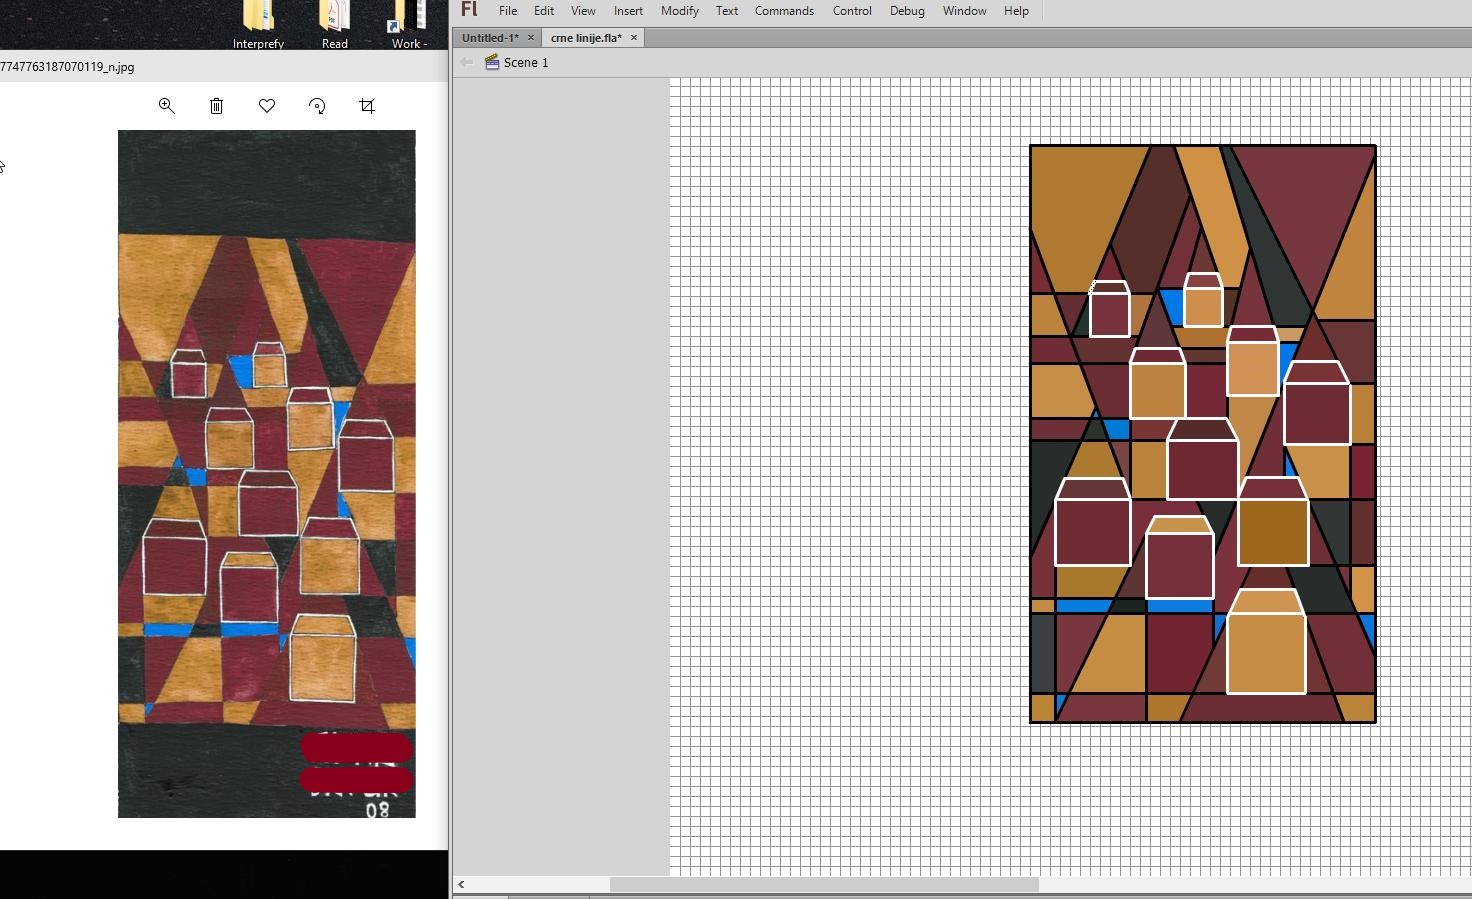Open the File menu
Viewport: 1472px width, 899px height.
pos(508,11)
